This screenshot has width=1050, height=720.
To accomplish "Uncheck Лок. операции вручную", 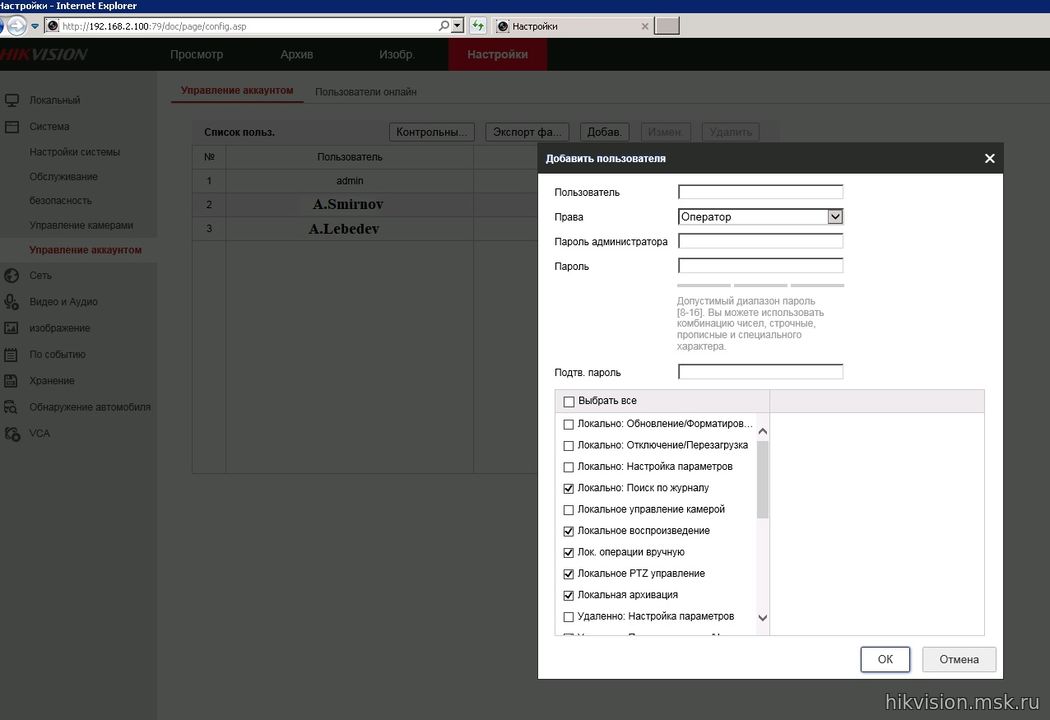I will tap(569, 553).
